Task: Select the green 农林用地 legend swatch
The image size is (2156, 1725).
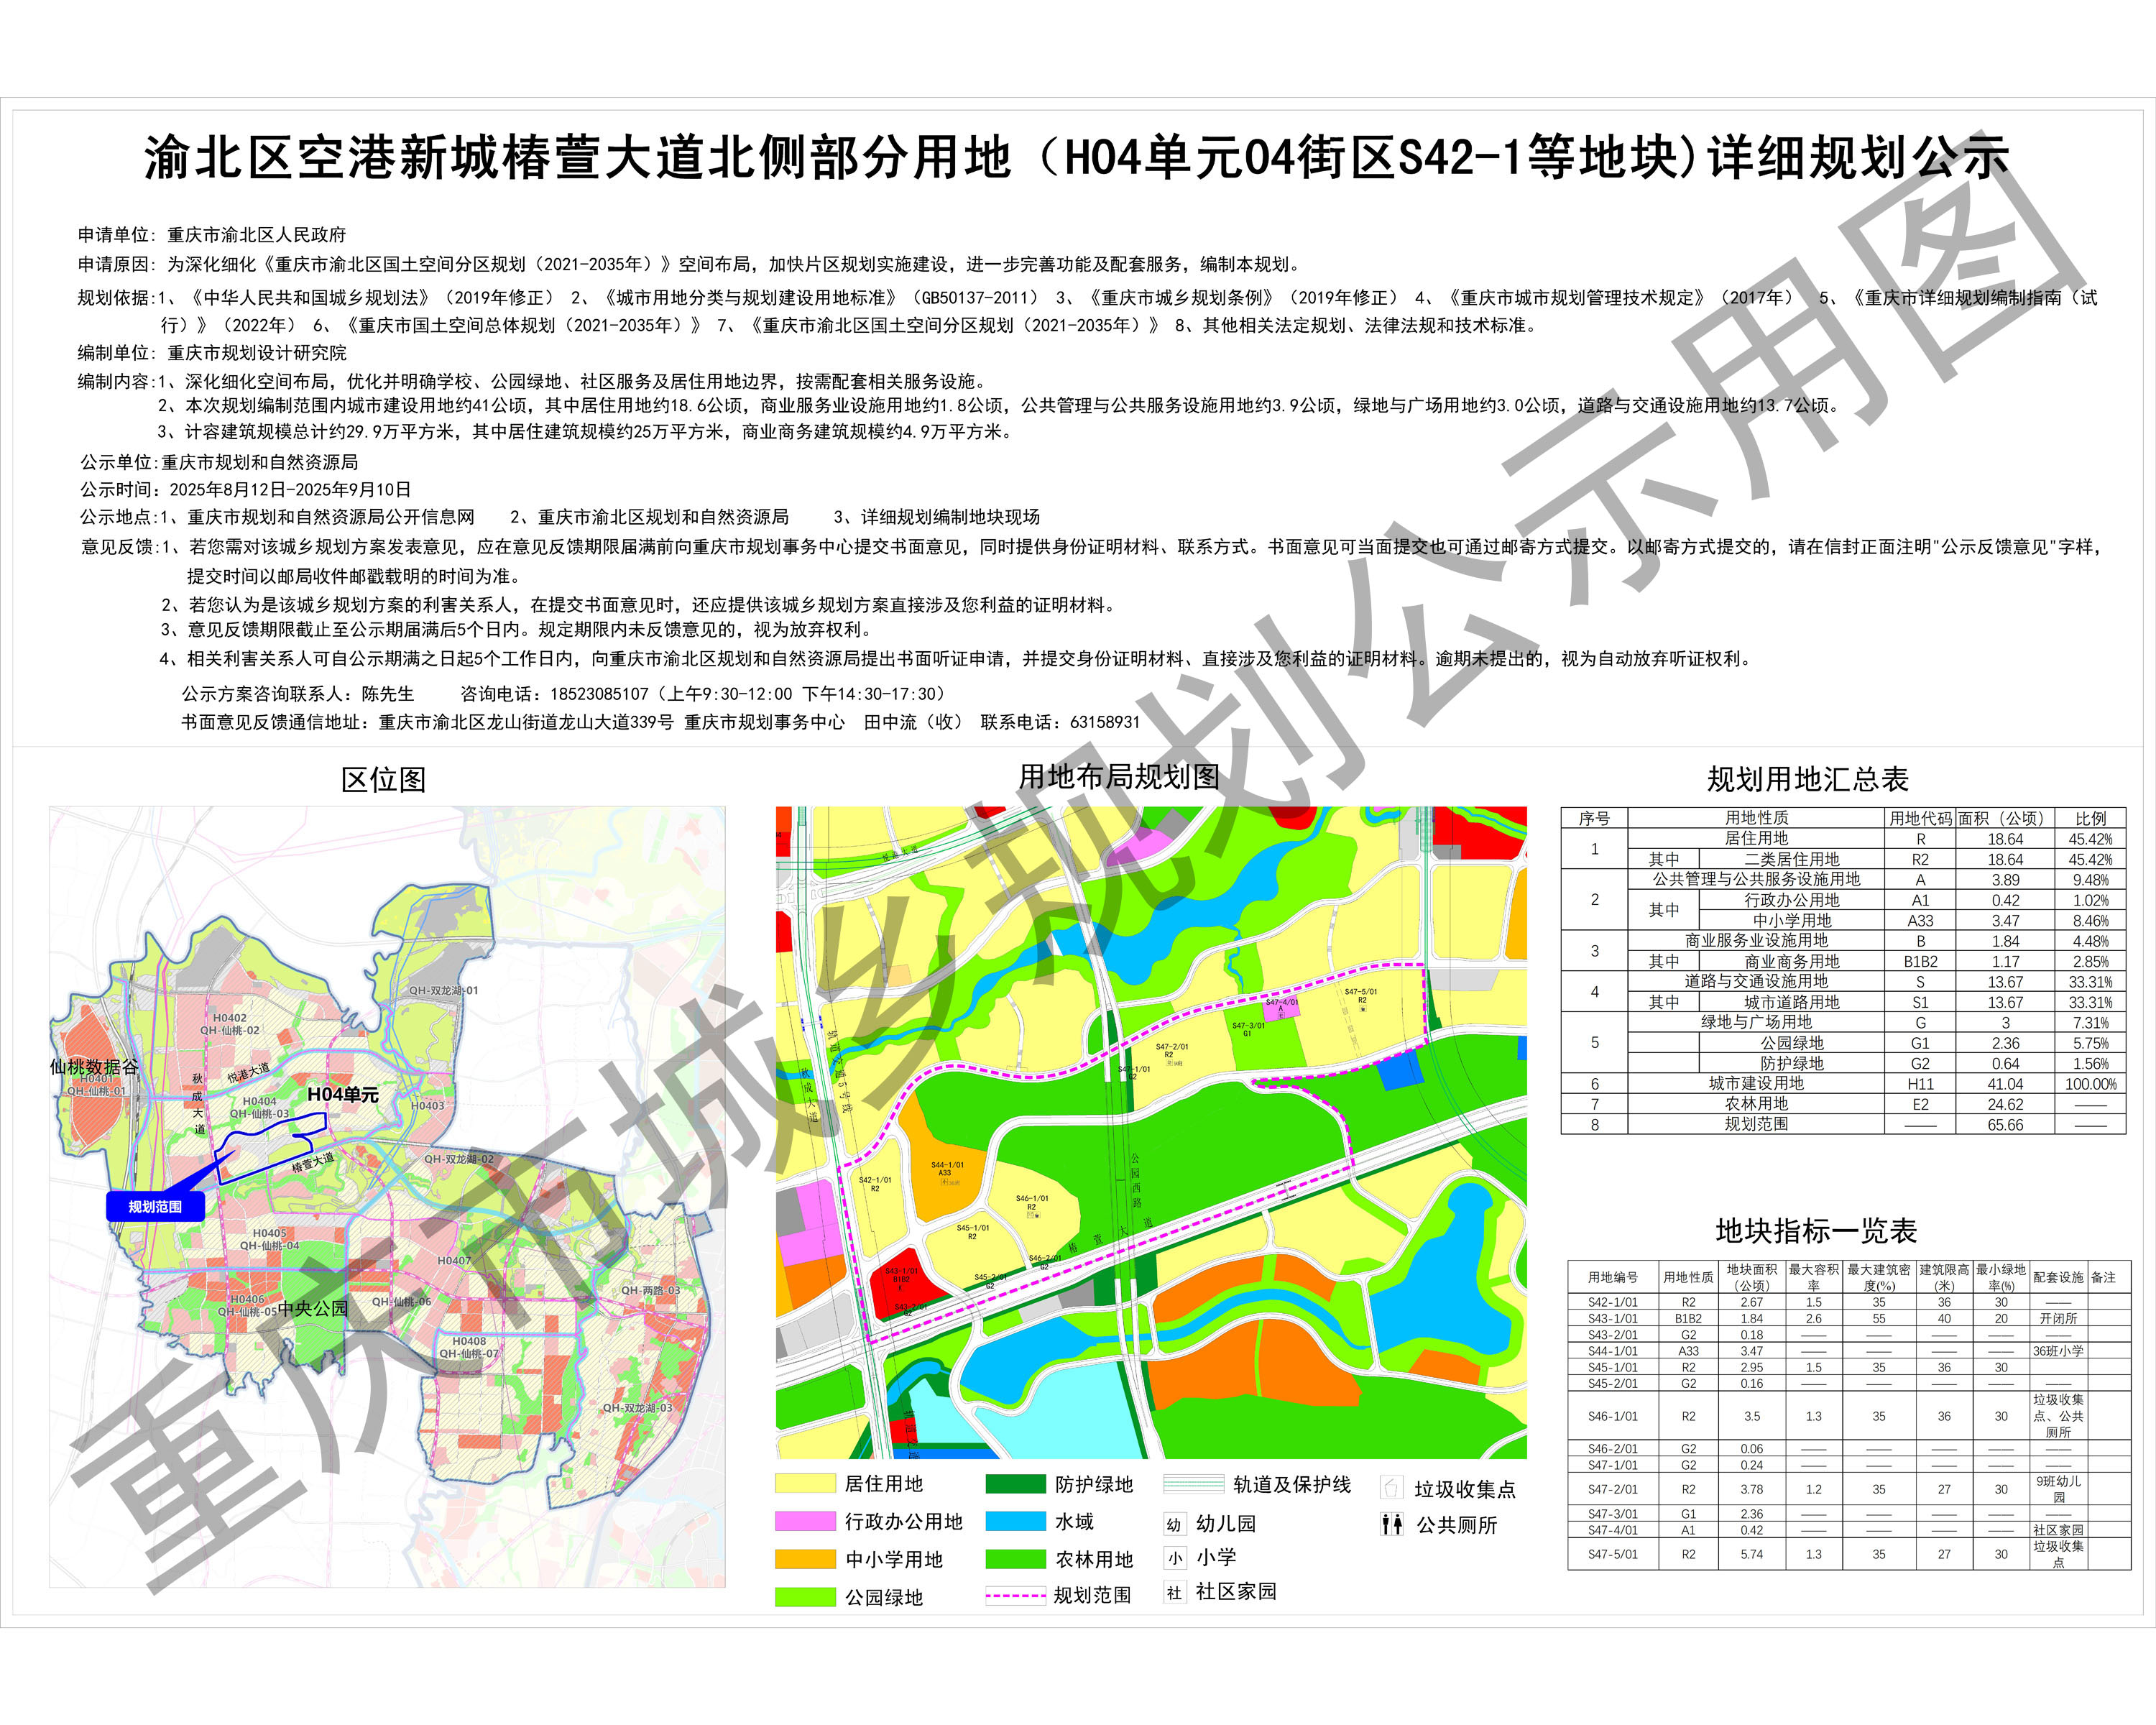Action: click(x=1015, y=1559)
